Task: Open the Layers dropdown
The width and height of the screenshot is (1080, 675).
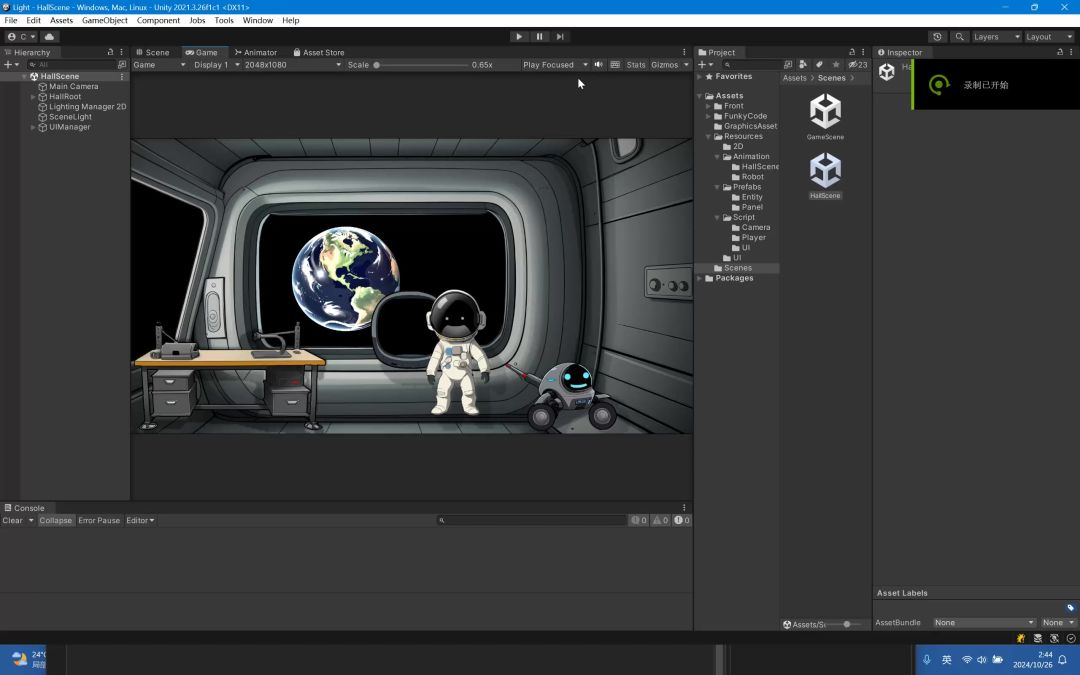Action: click(x=996, y=37)
